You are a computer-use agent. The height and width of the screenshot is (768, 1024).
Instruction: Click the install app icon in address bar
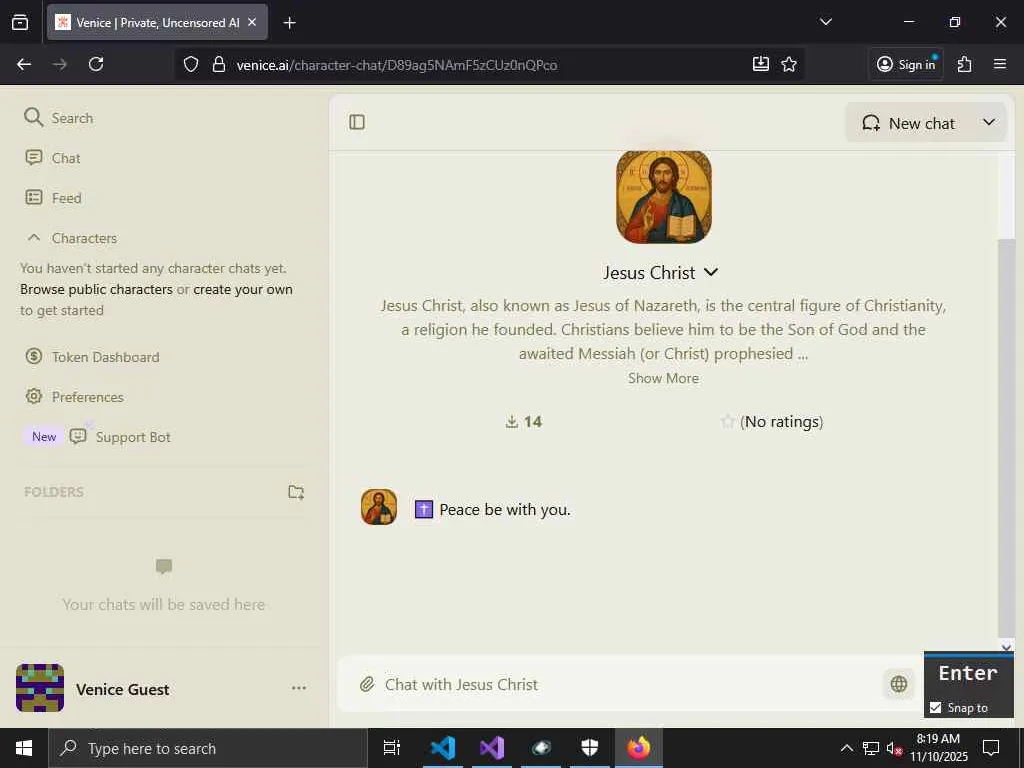tap(760, 64)
